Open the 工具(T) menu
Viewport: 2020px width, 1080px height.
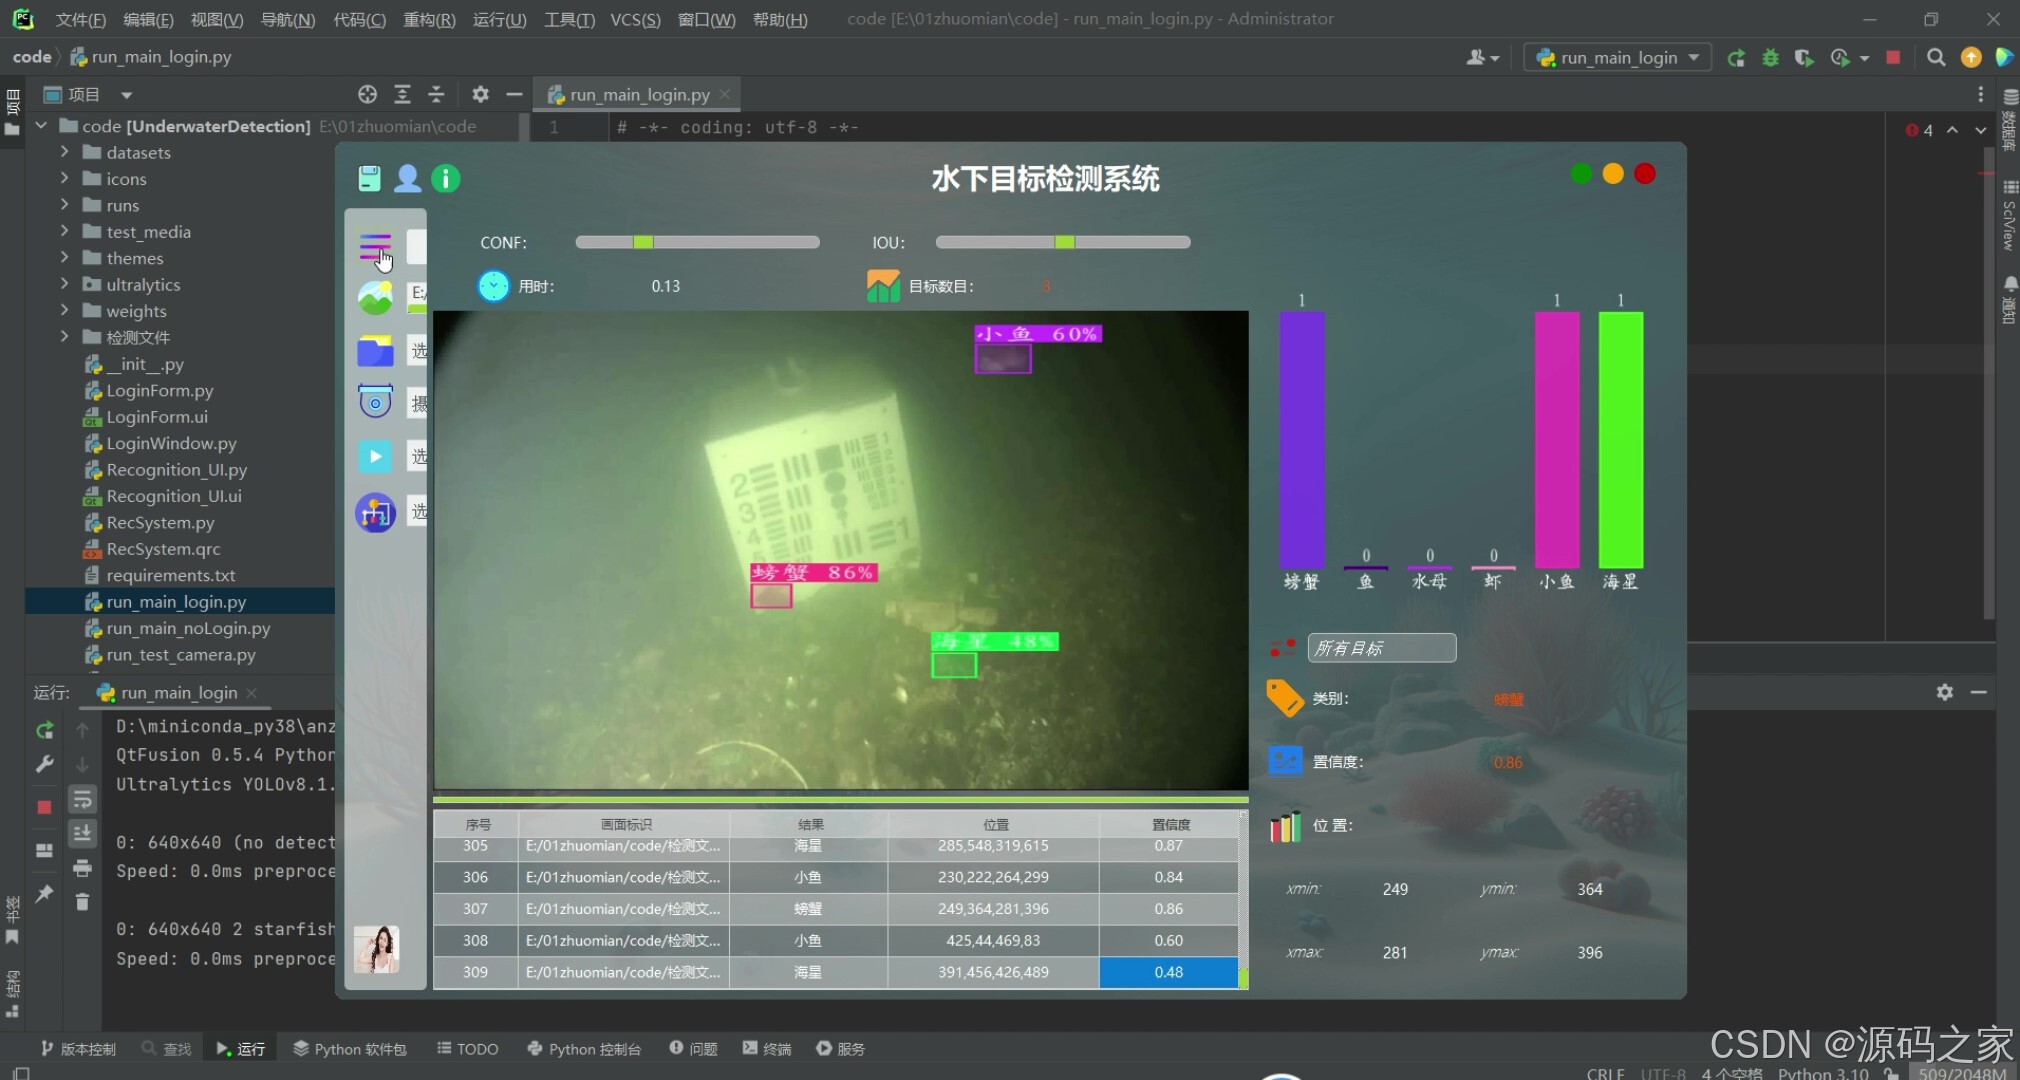point(568,19)
